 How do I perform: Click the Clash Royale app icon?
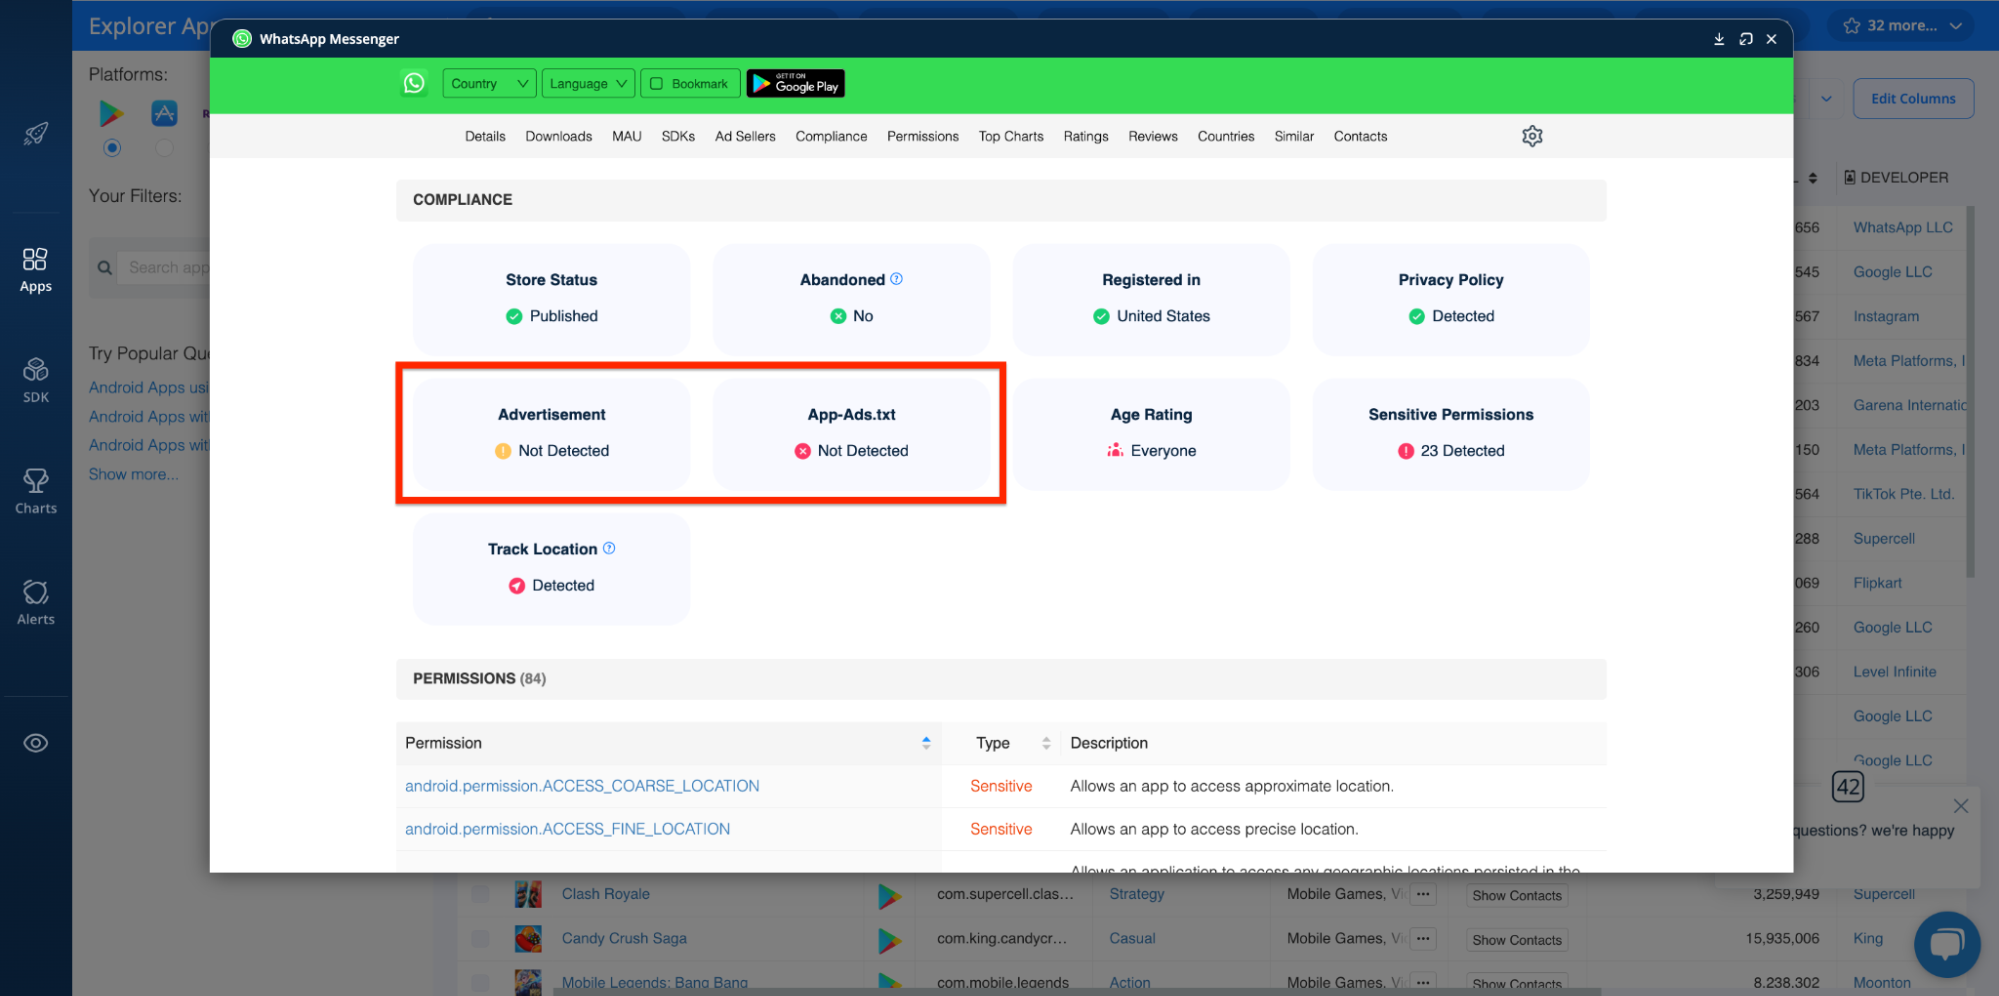[528, 894]
